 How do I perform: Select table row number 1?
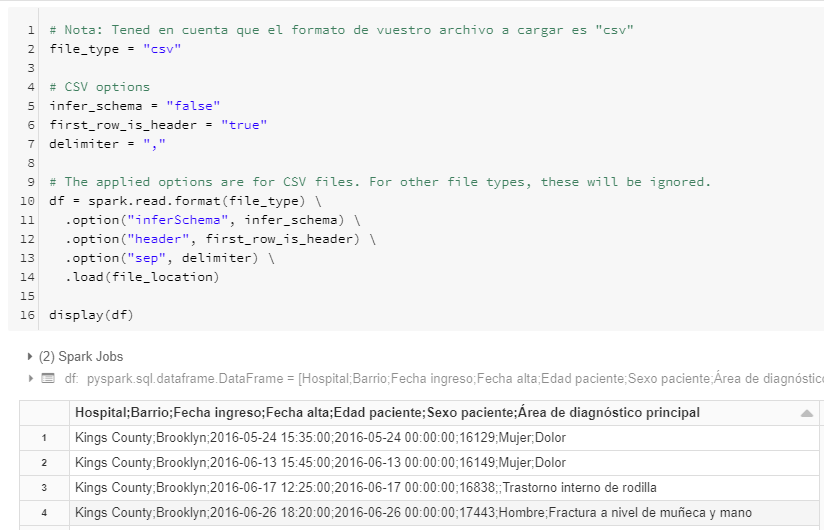click(x=44, y=438)
